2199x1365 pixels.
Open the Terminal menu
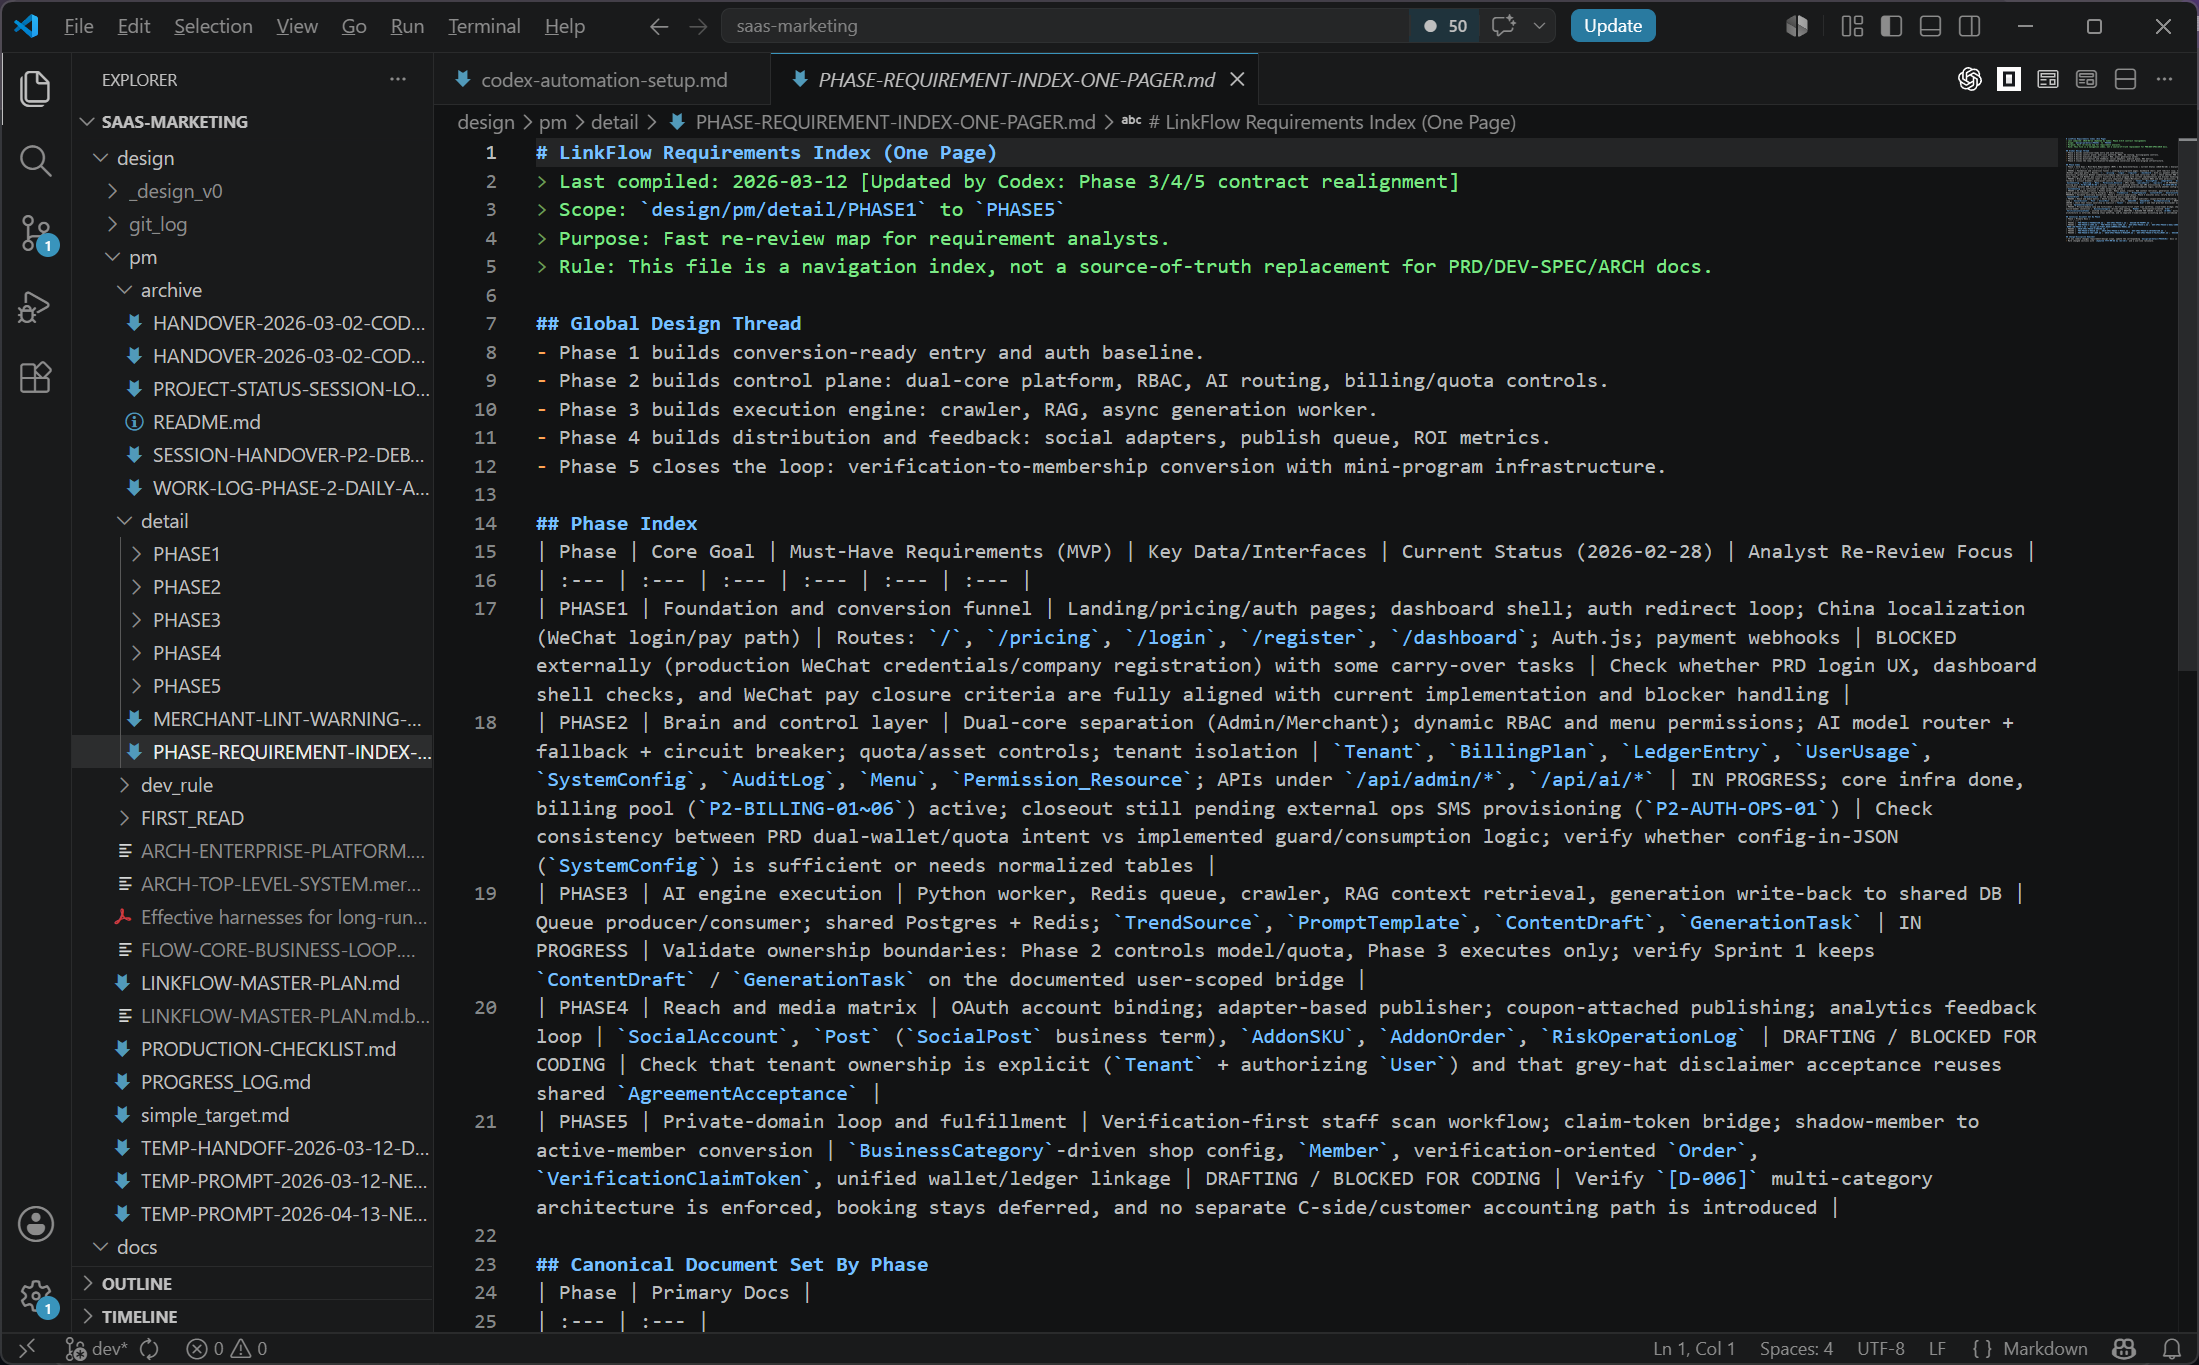(x=484, y=26)
